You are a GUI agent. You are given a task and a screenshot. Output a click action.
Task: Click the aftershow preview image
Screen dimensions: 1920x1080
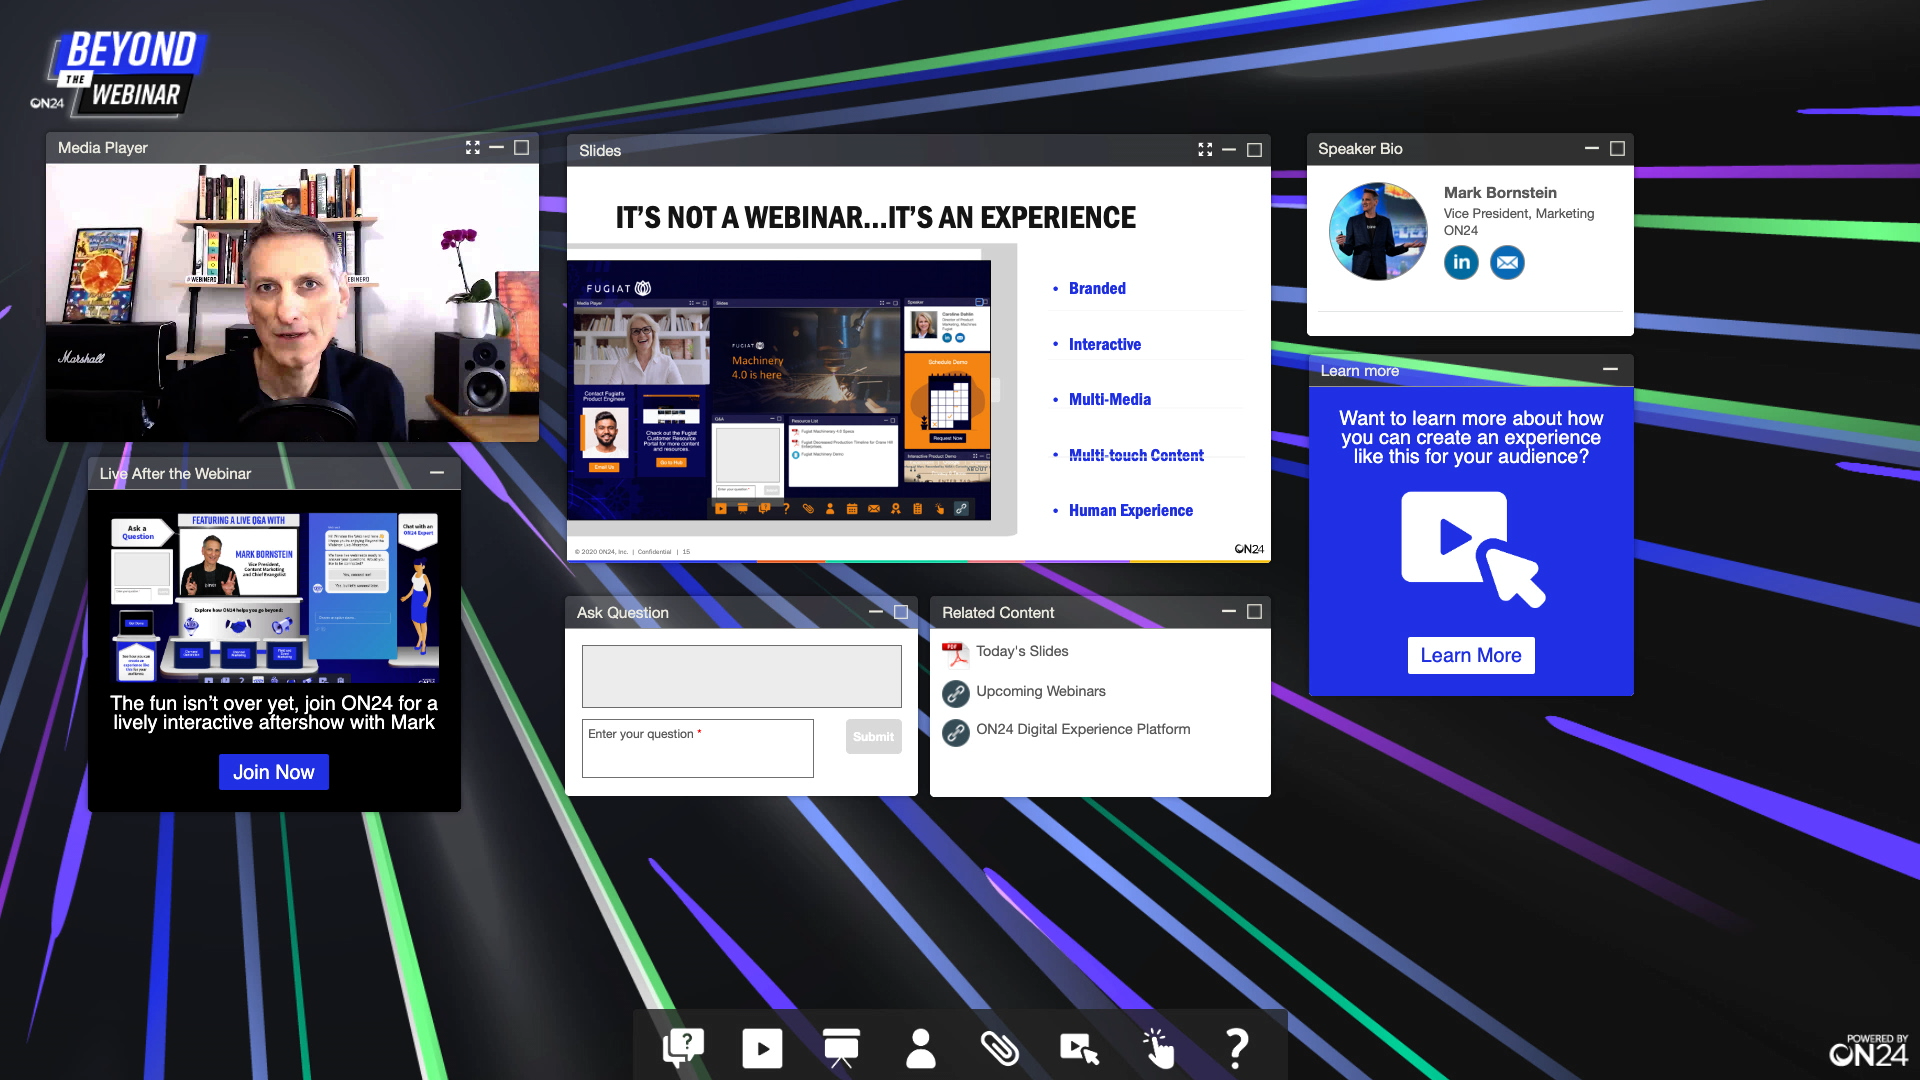coord(275,597)
